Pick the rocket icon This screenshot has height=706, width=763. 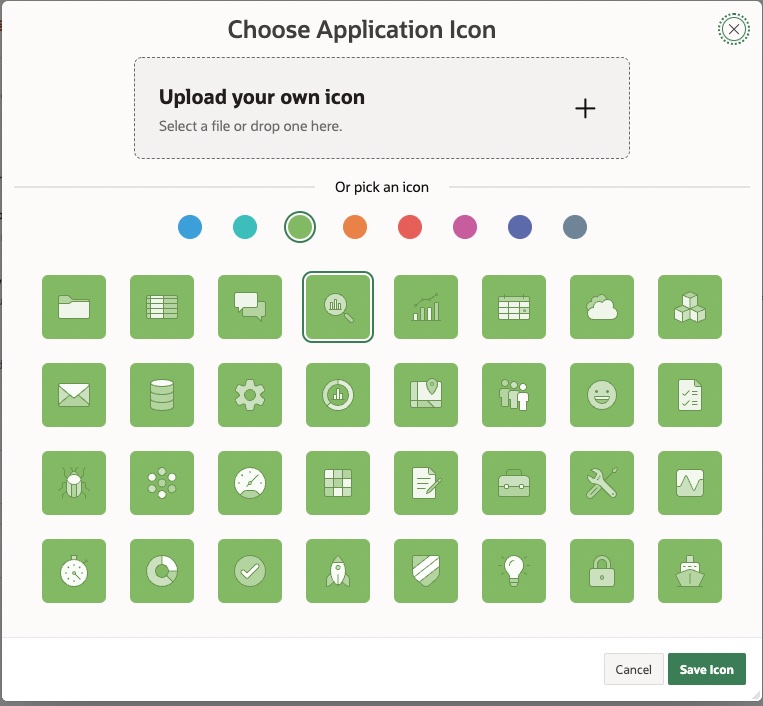[338, 571]
